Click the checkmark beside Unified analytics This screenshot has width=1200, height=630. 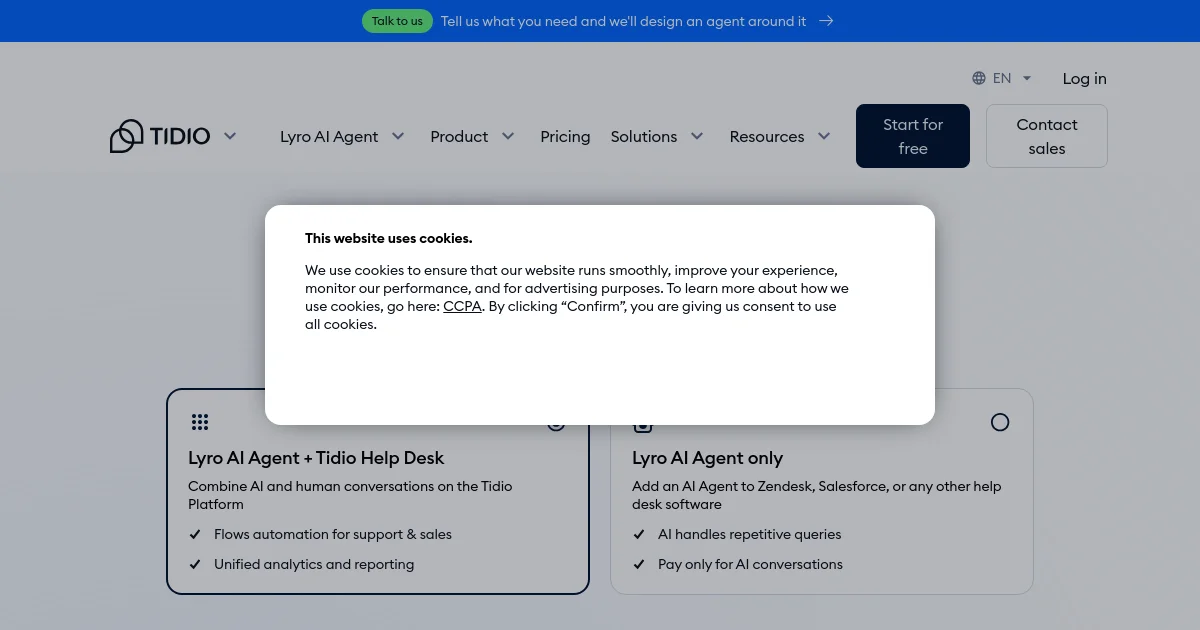(195, 564)
